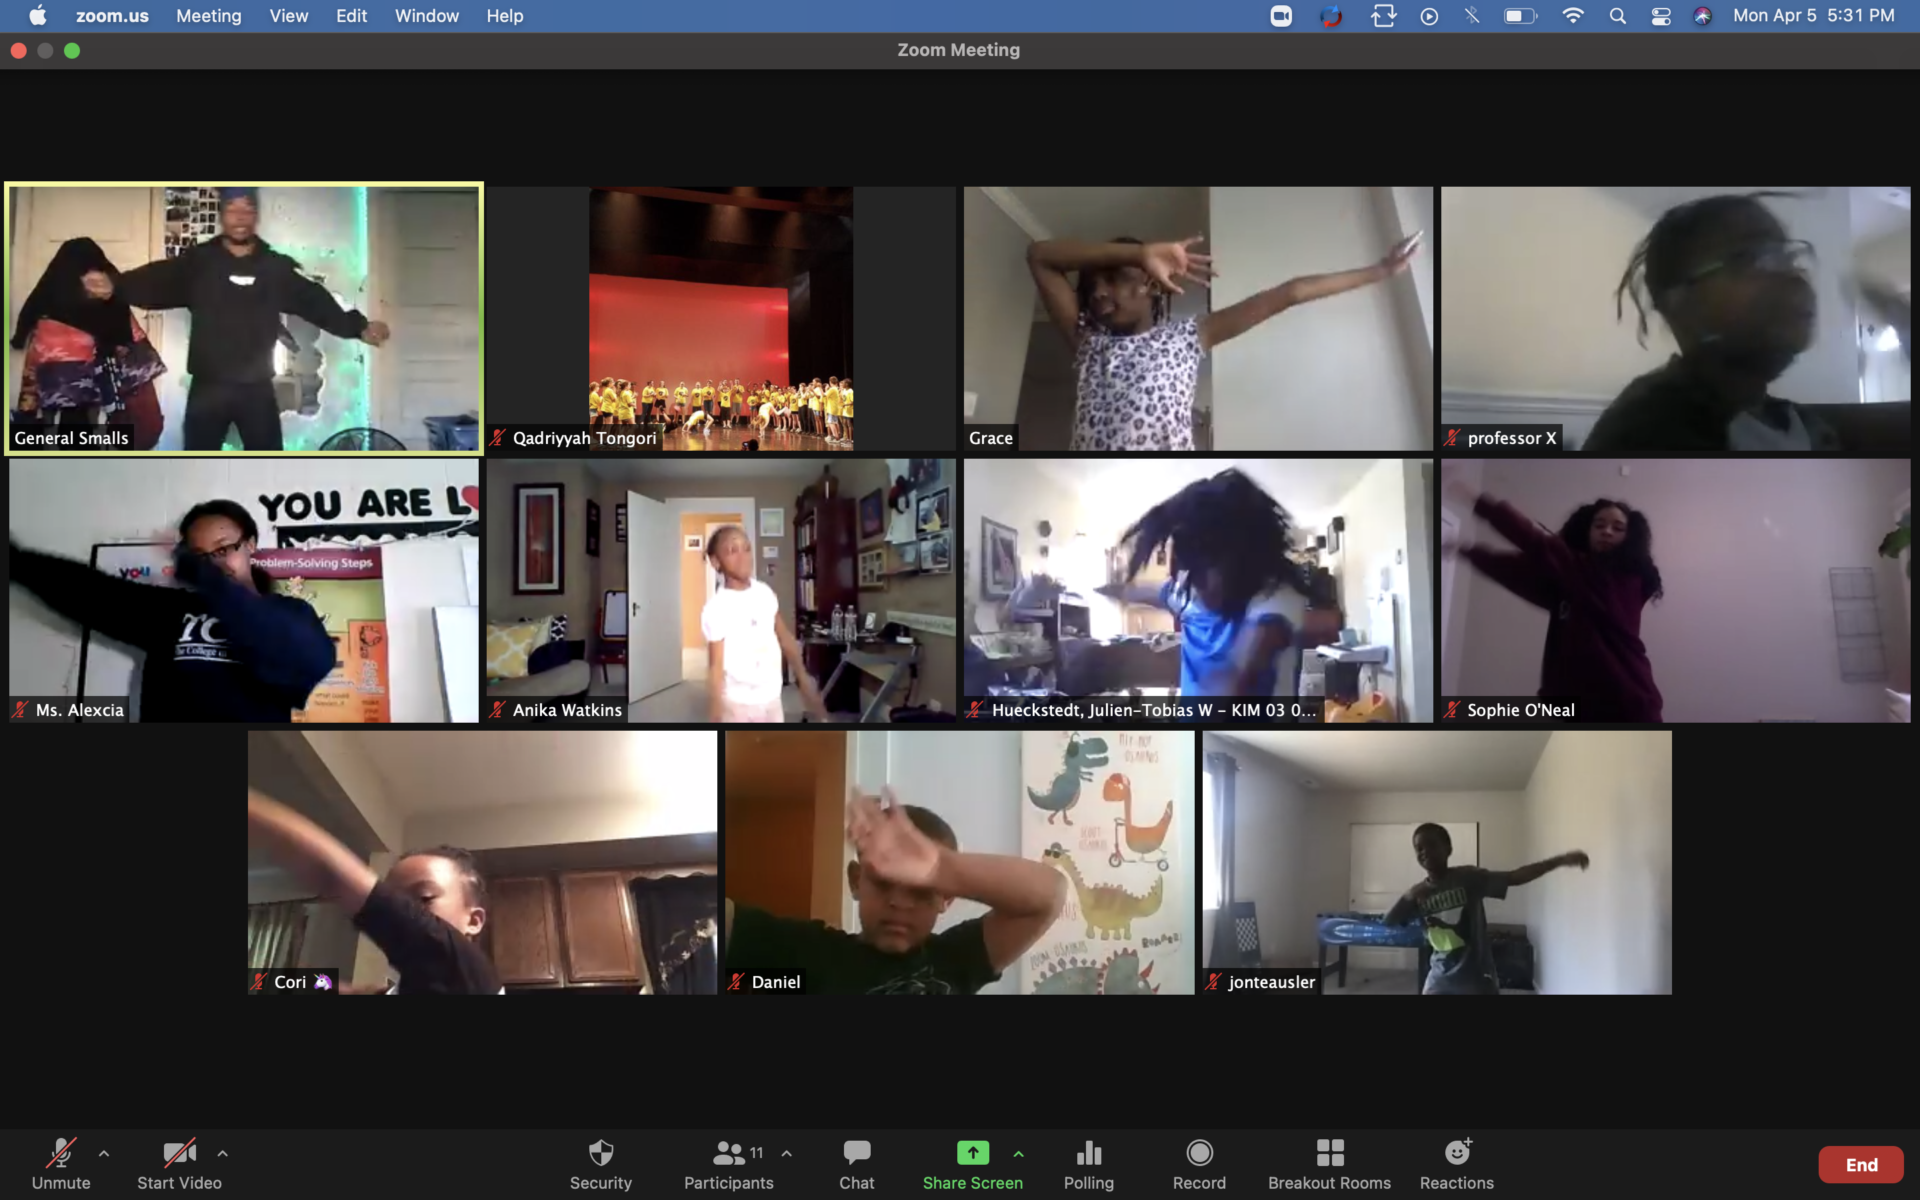This screenshot has width=1920, height=1200.
Task: Open macOS Control Center toggles icon
Action: click(1661, 16)
